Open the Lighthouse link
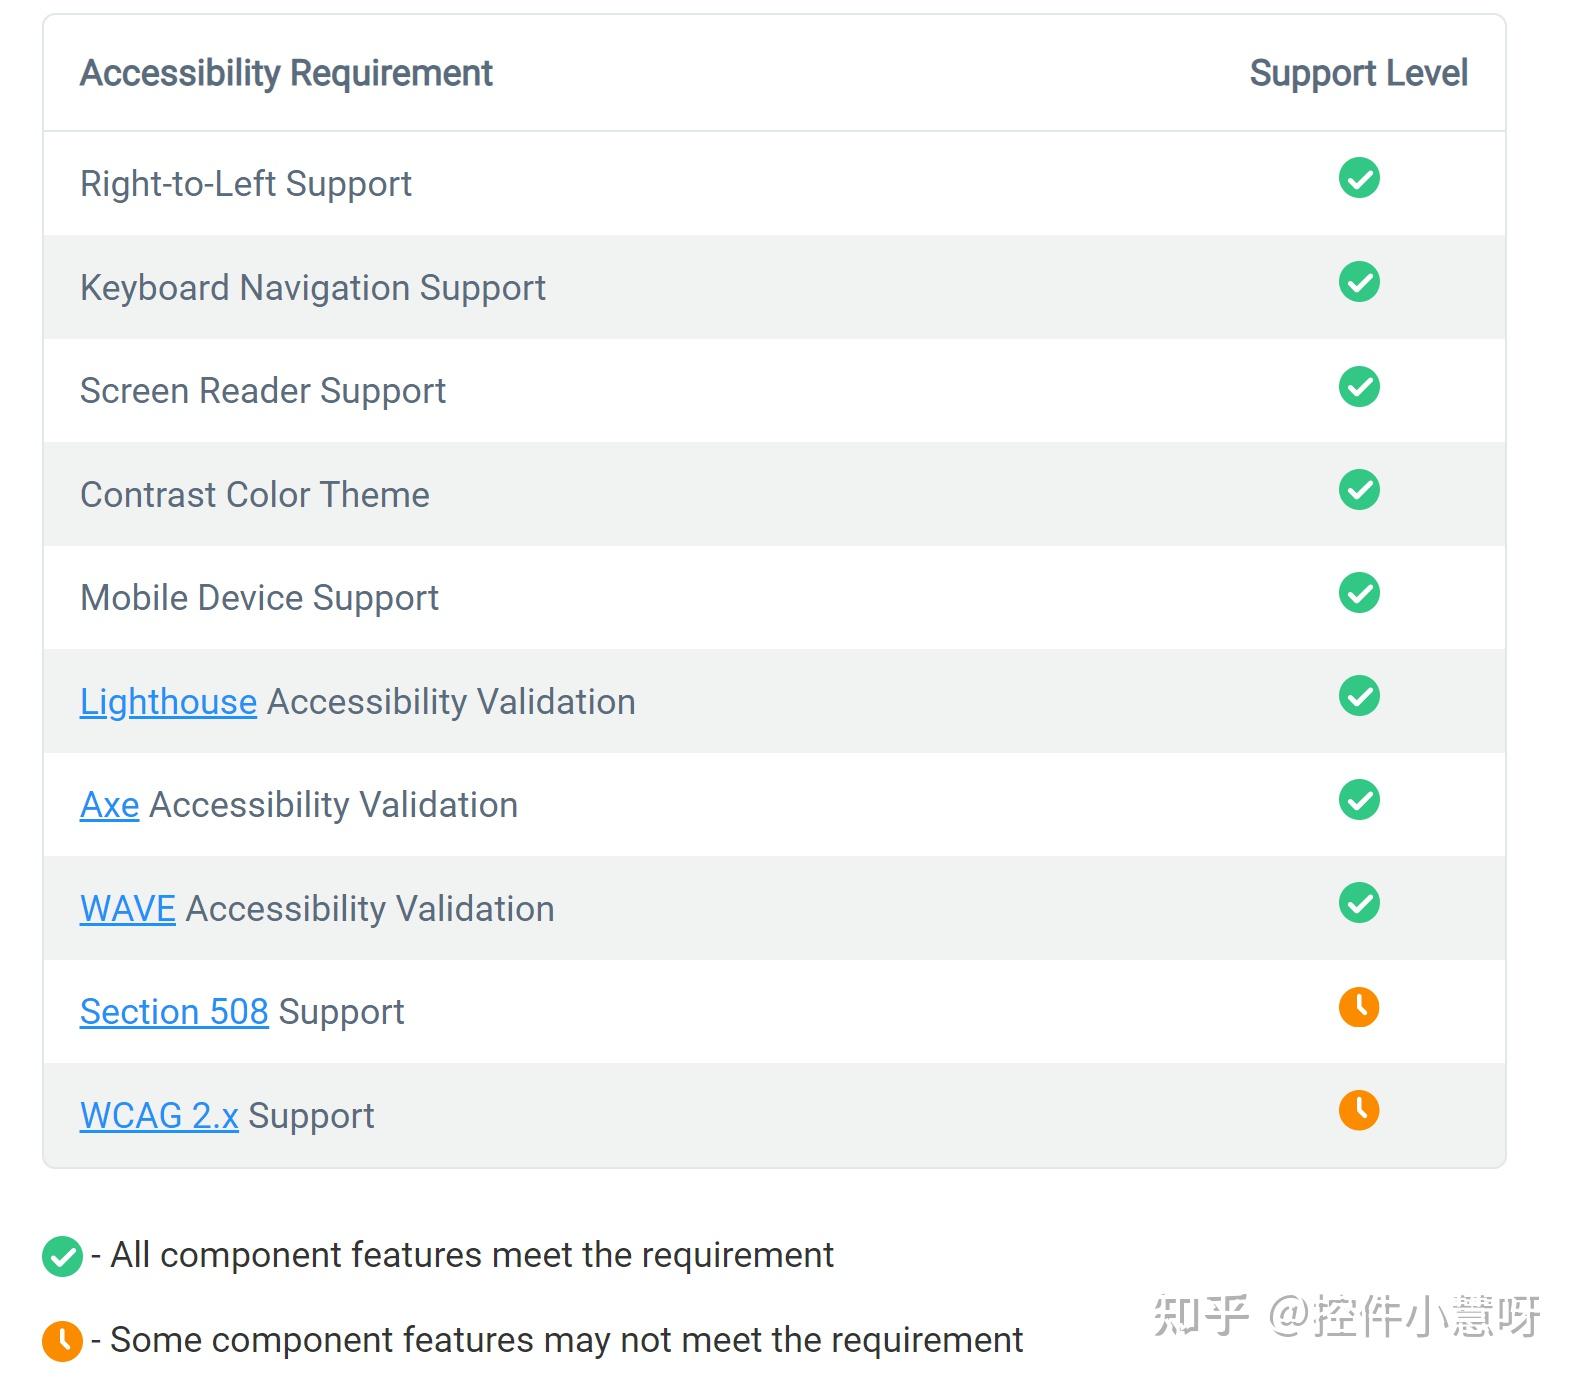Viewport: 1580px width, 1380px height. 168,702
